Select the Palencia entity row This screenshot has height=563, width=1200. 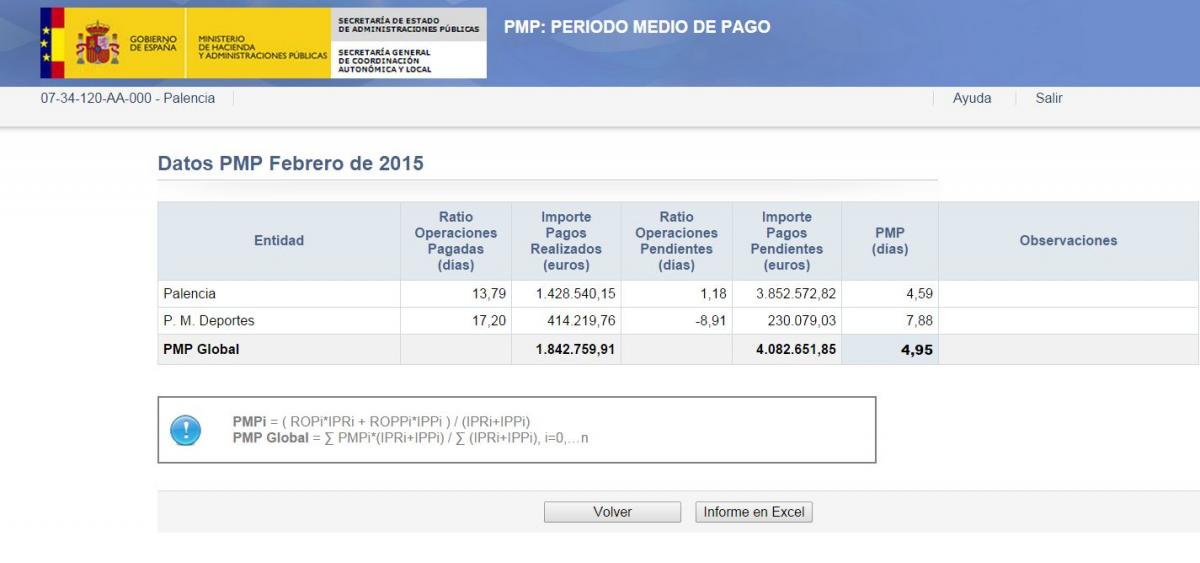click(190, 294)
